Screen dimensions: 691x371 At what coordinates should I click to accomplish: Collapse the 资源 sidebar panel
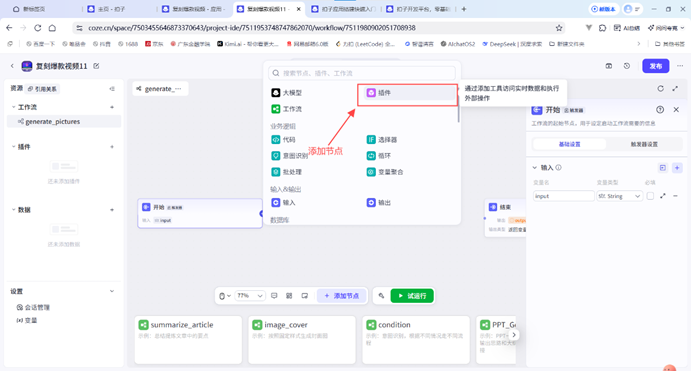point(112,89)
